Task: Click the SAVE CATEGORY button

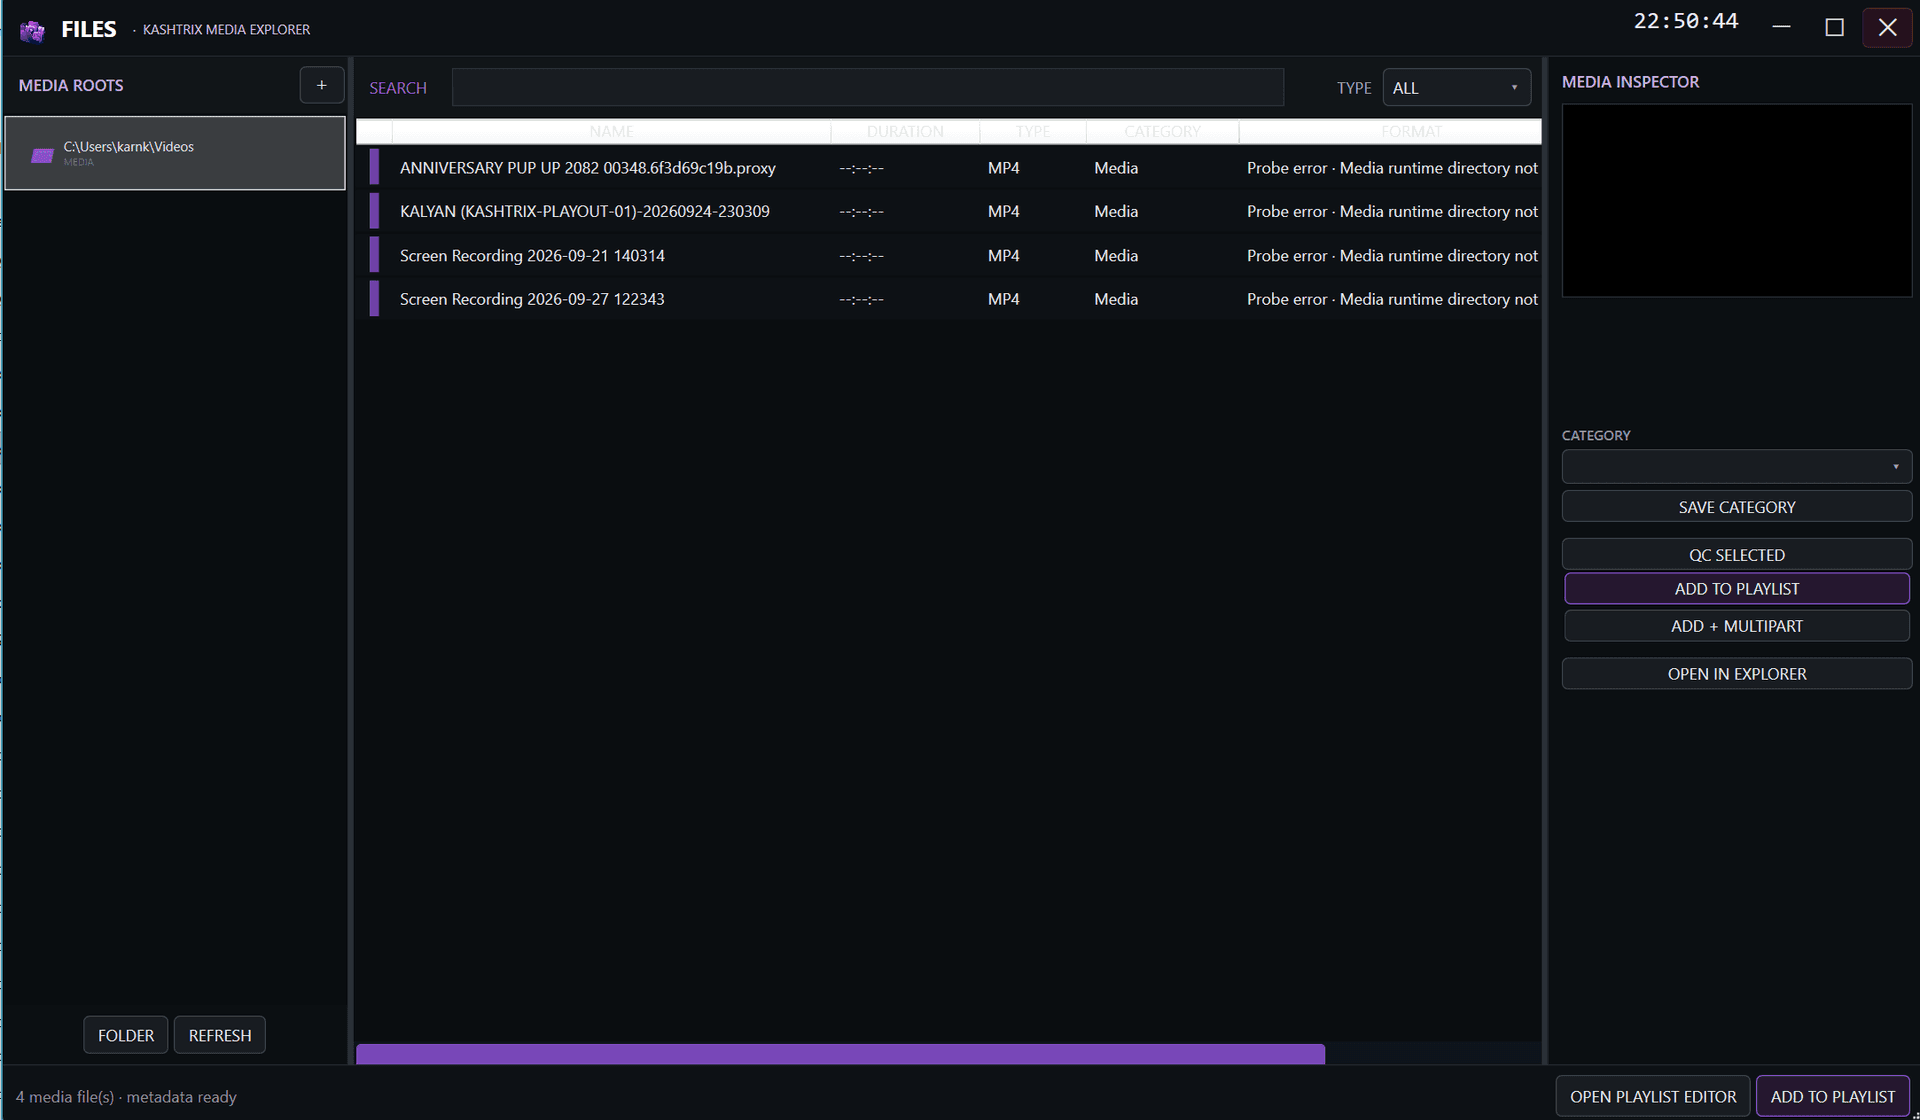Action: click(x=1736, y=507)
